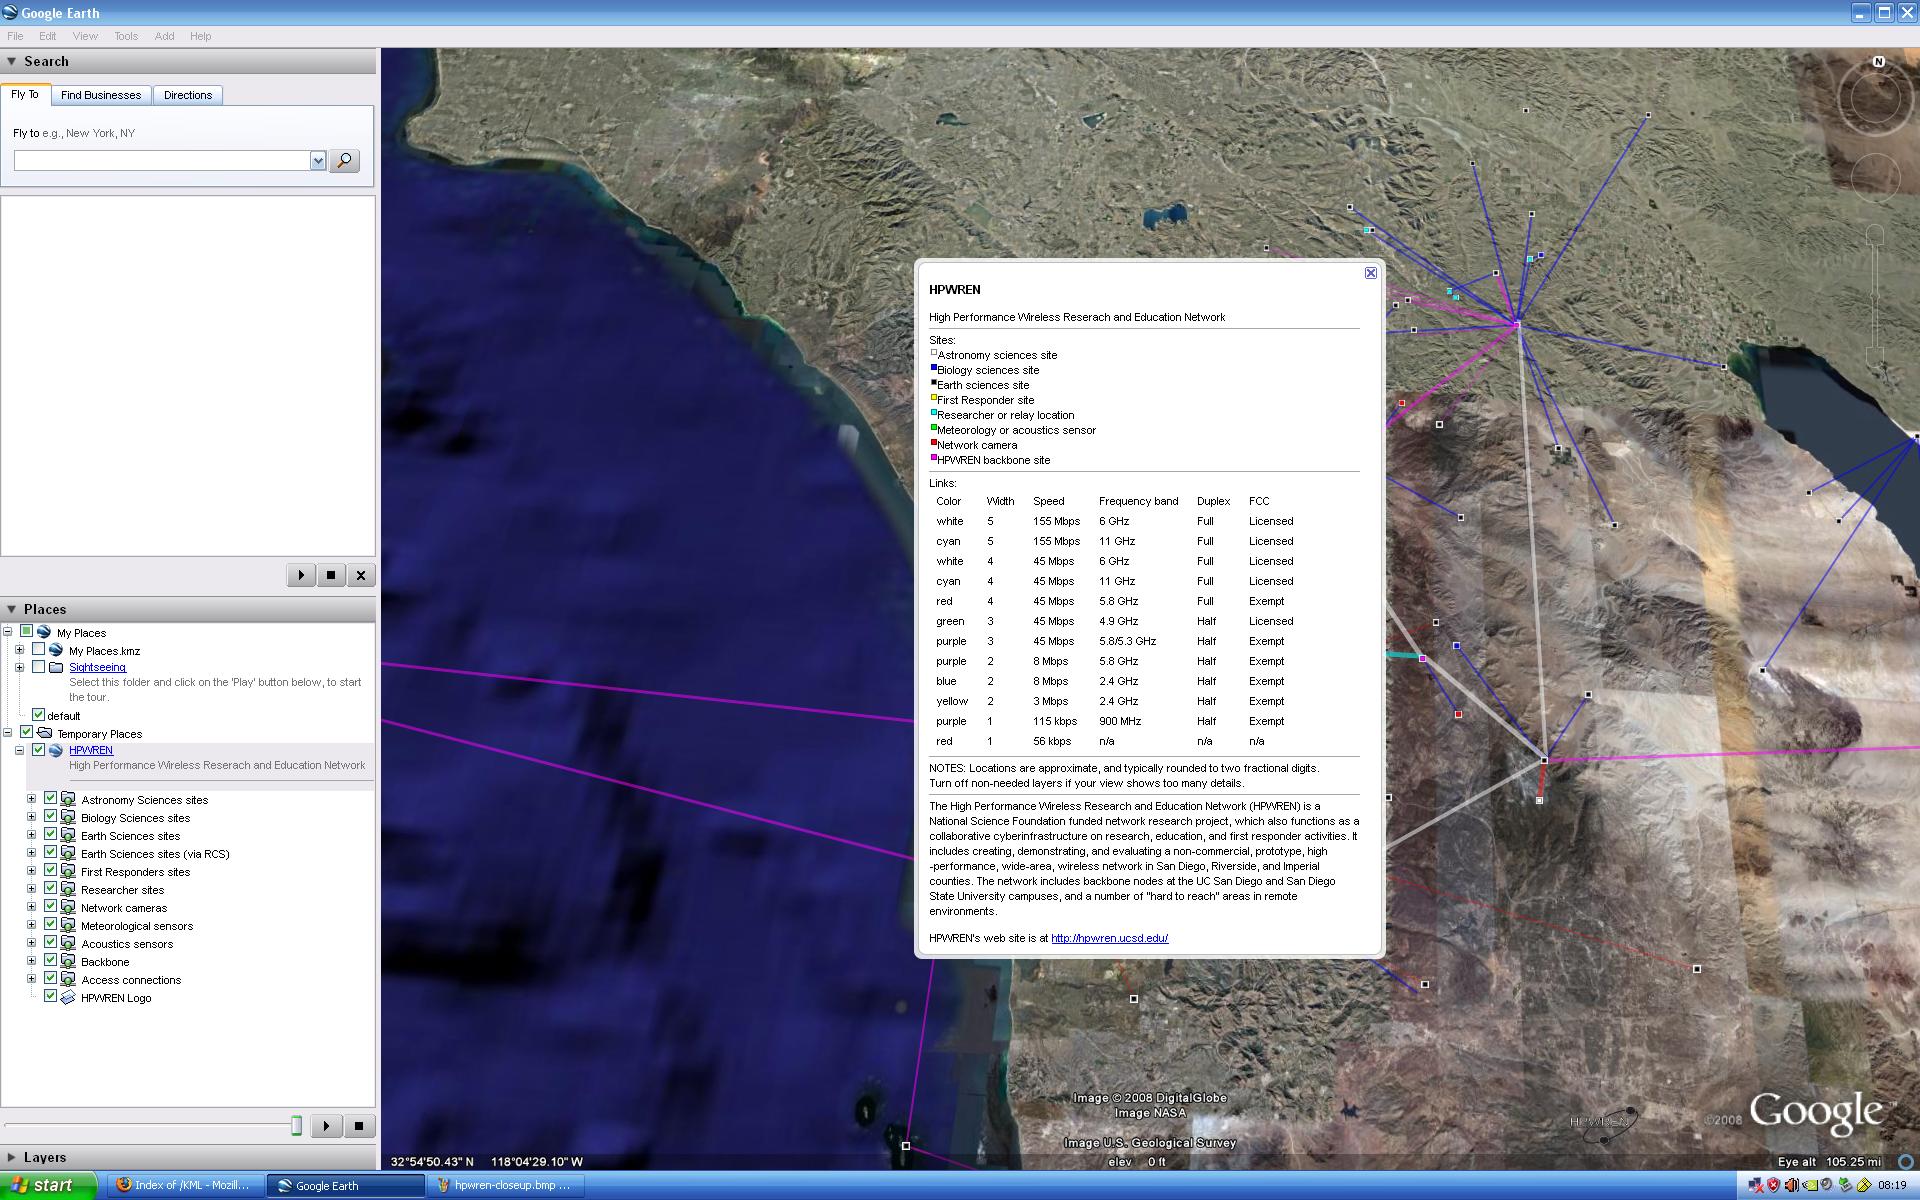1920x1200 pixels.
Task: Expand the Astronomy Sciences sites tree node
Action: pos(31,799)
